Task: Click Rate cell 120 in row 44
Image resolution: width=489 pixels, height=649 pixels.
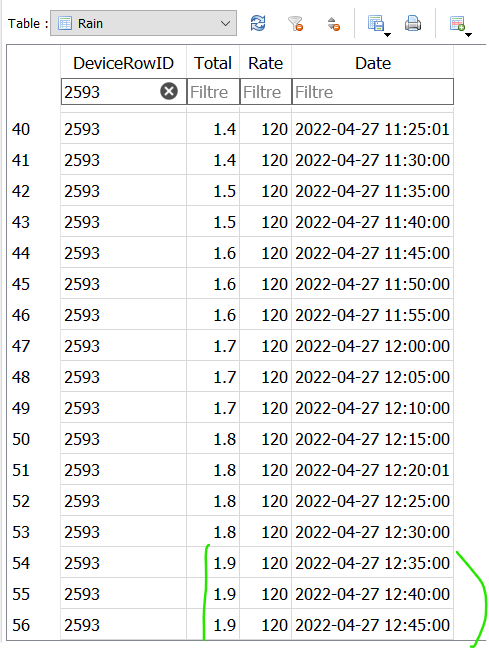Action: [266, 253]
